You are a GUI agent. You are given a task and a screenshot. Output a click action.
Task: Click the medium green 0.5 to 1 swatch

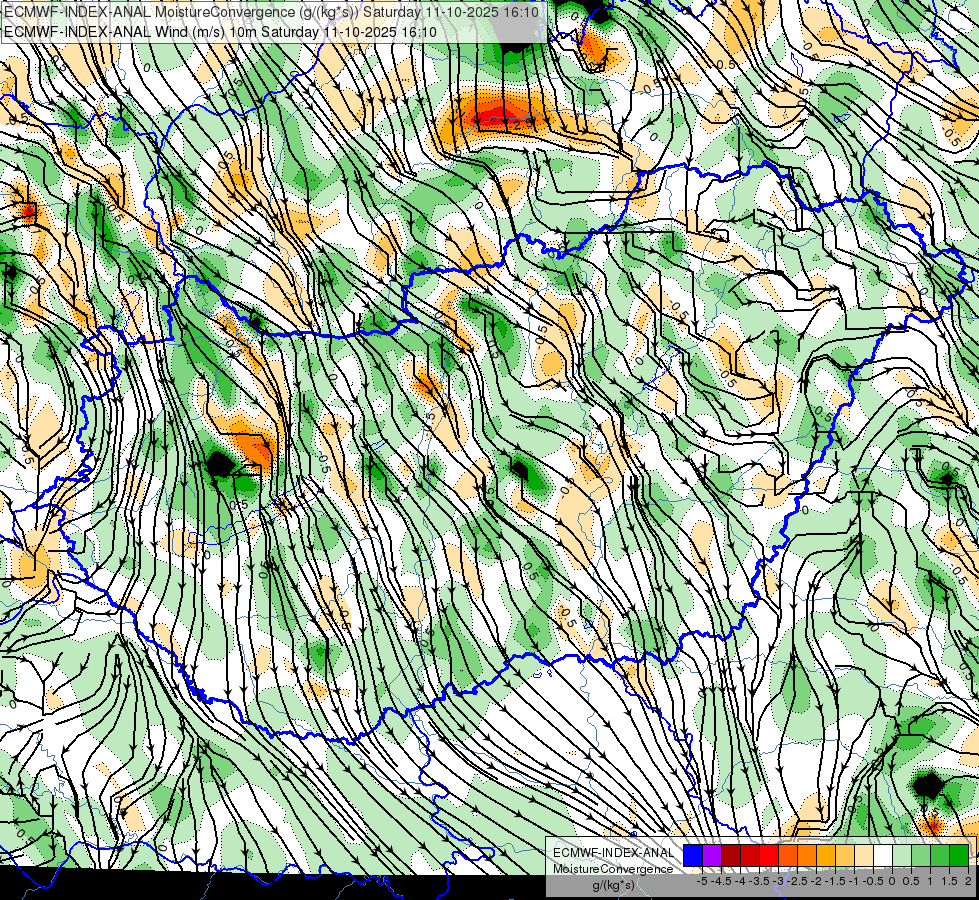[x=921, y=856]
